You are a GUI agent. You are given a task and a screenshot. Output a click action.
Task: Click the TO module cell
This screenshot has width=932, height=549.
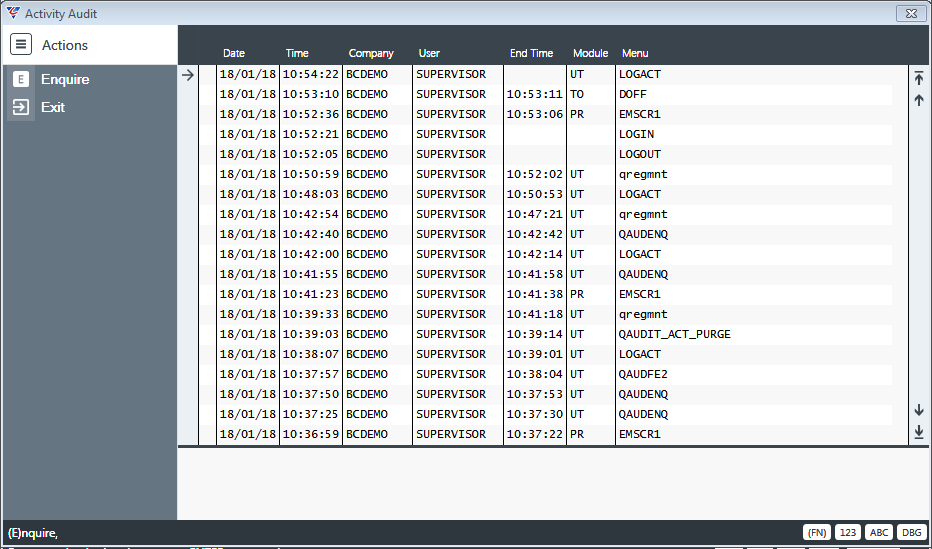(x=577, y=94)
